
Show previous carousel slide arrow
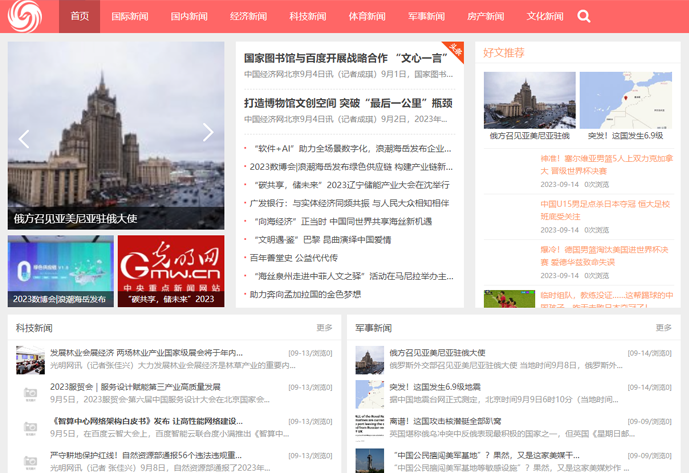pos(24,134)
